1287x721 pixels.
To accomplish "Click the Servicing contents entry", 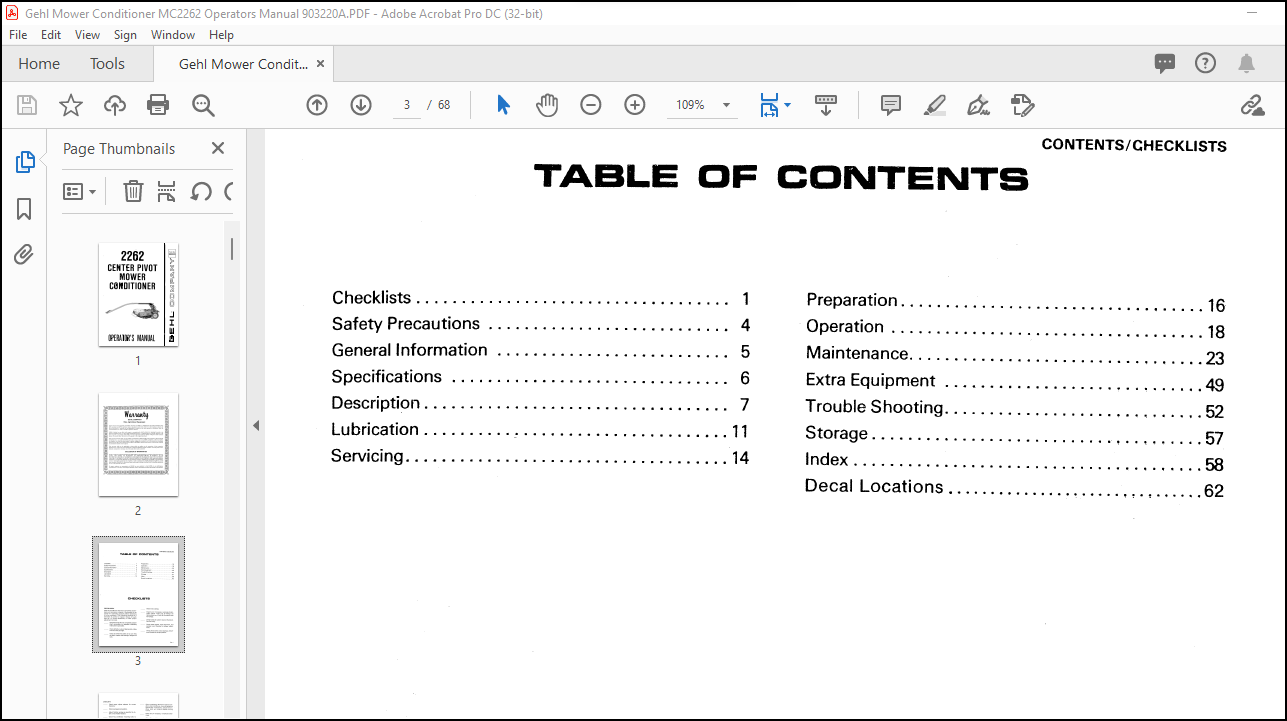I will (540, 457).
